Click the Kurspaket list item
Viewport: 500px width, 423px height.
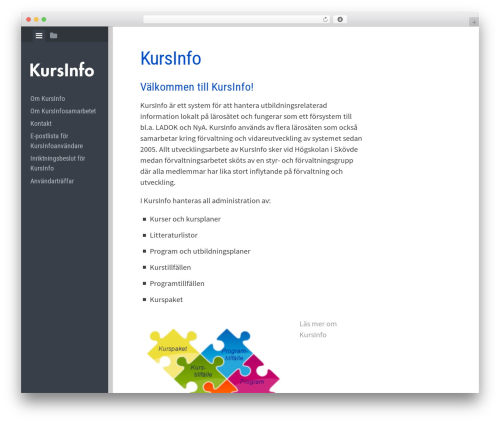166,299
